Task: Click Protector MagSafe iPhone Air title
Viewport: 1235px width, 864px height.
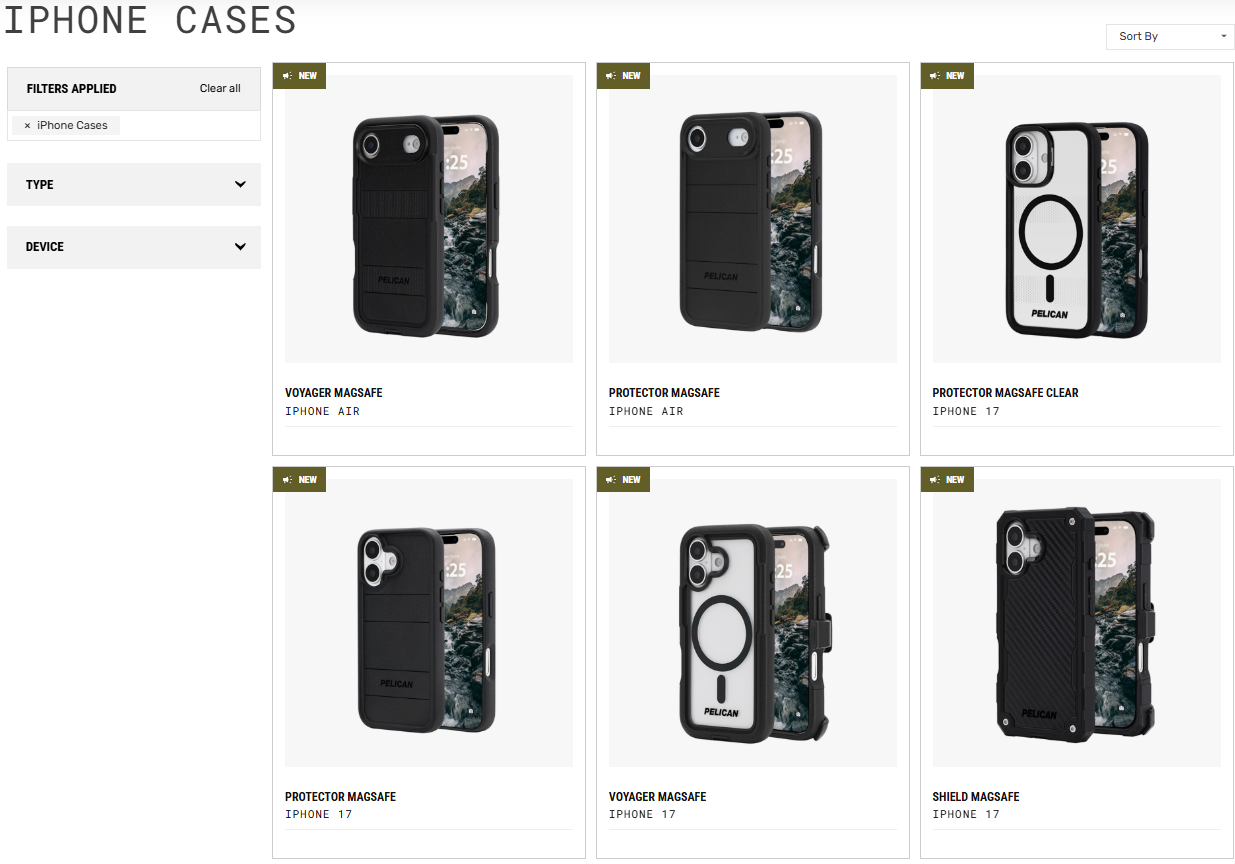Action: [x=664, y=393]
